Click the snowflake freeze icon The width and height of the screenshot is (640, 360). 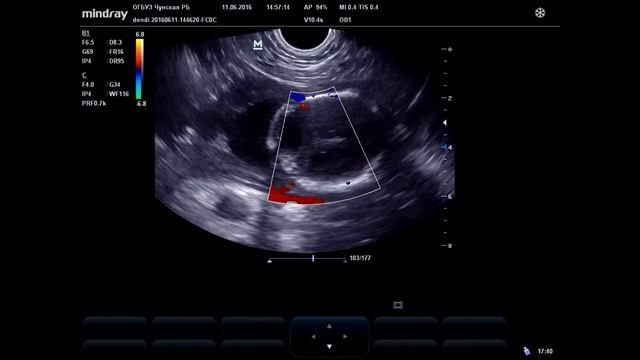540,13
